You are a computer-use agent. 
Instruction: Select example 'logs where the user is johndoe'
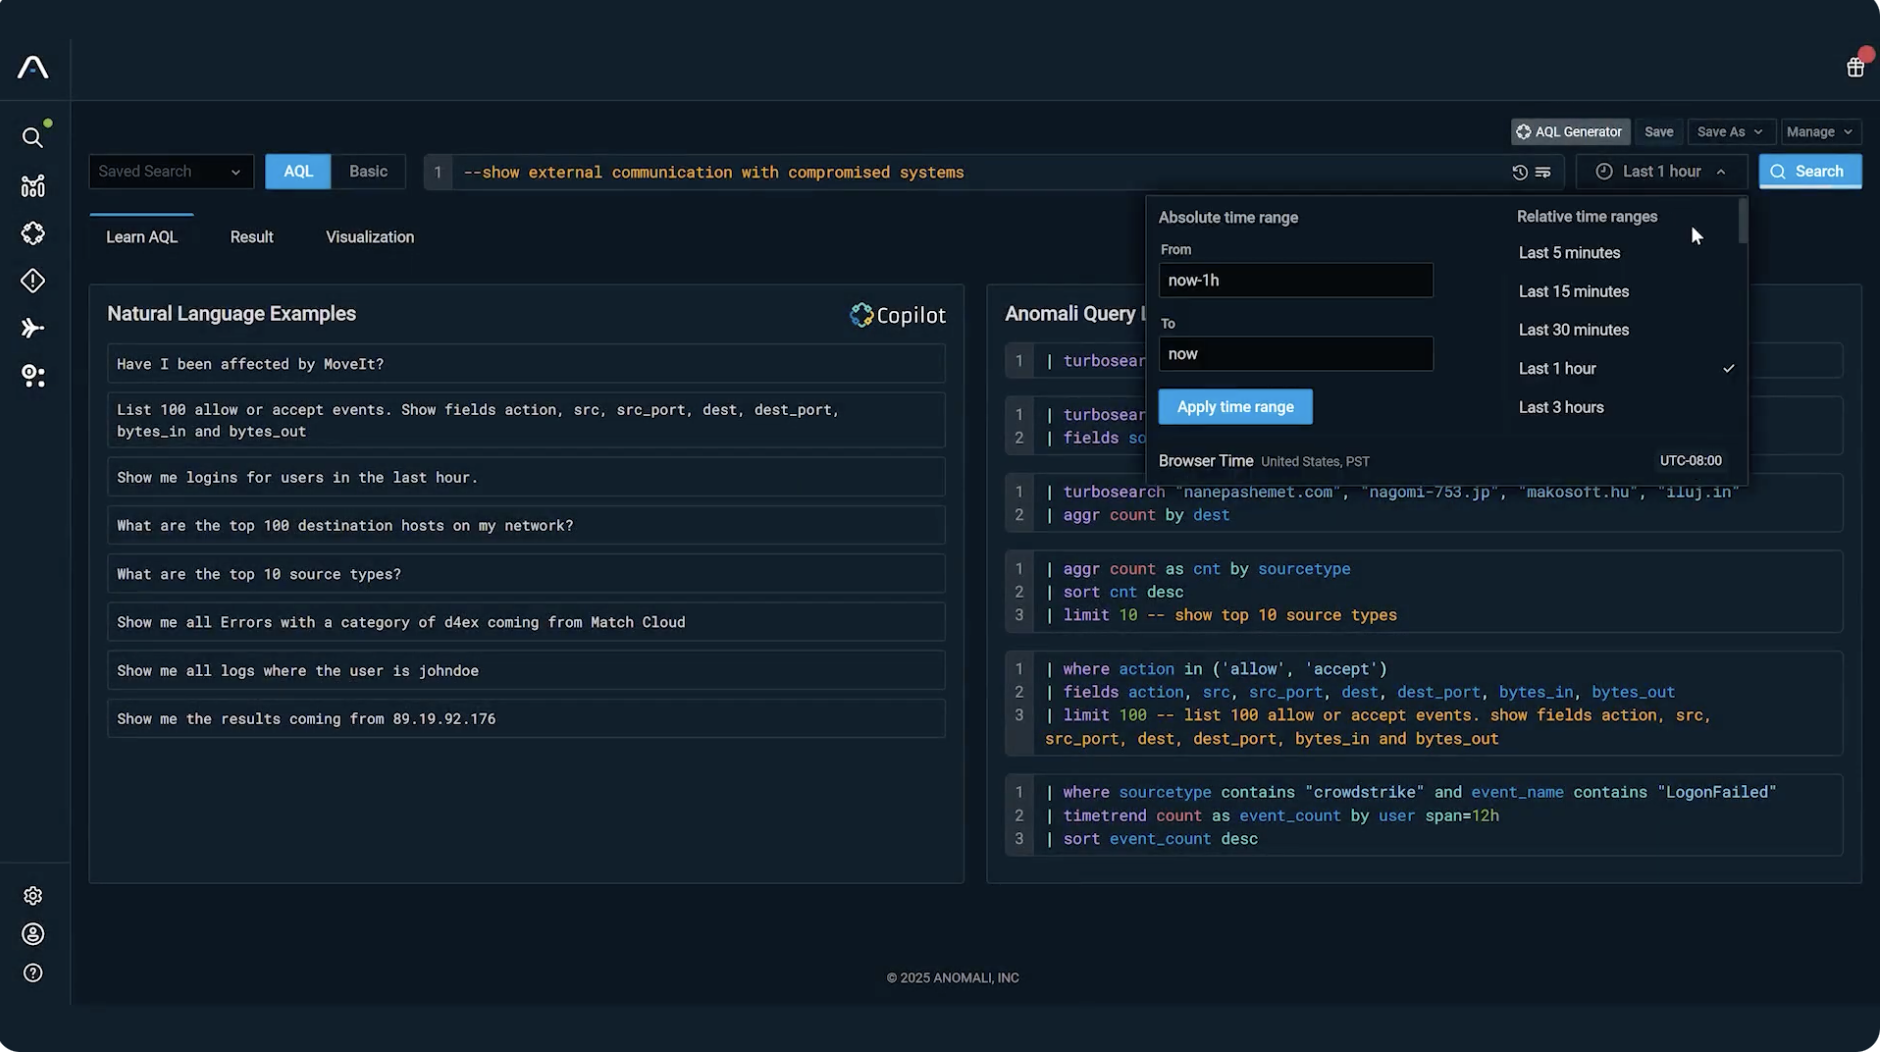click(526, 671)
